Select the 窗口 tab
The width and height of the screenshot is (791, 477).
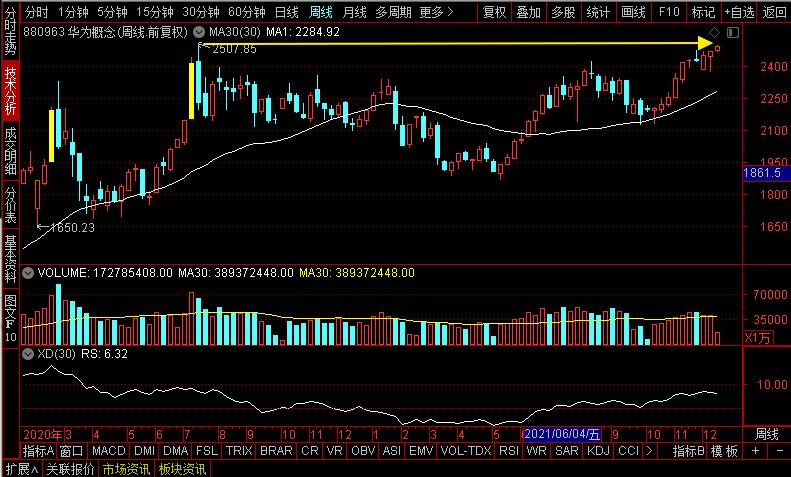pos(71,451)
